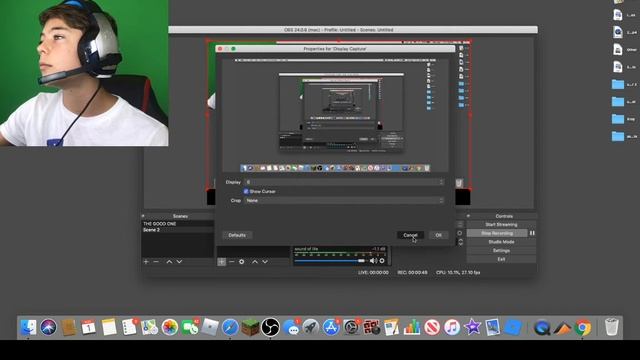Open News from the Dock
This screenshot has height=360, width=640.
pyautogui.click(x=432, y=327)
